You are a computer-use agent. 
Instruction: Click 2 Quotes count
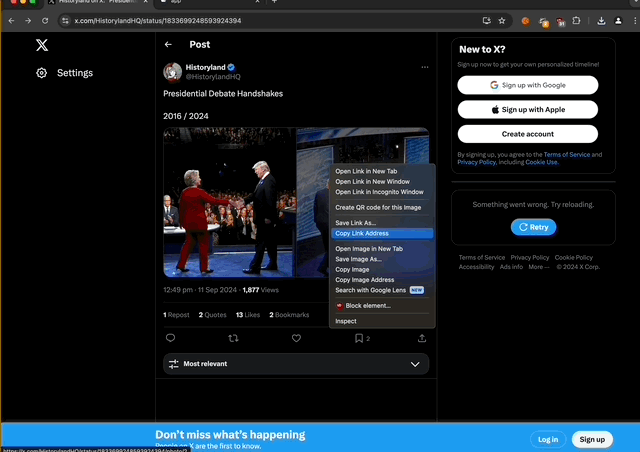[213, 315]
